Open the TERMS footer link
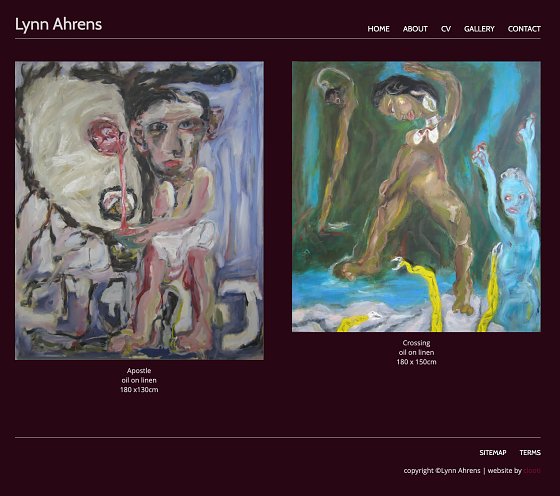 click(530, 452)
